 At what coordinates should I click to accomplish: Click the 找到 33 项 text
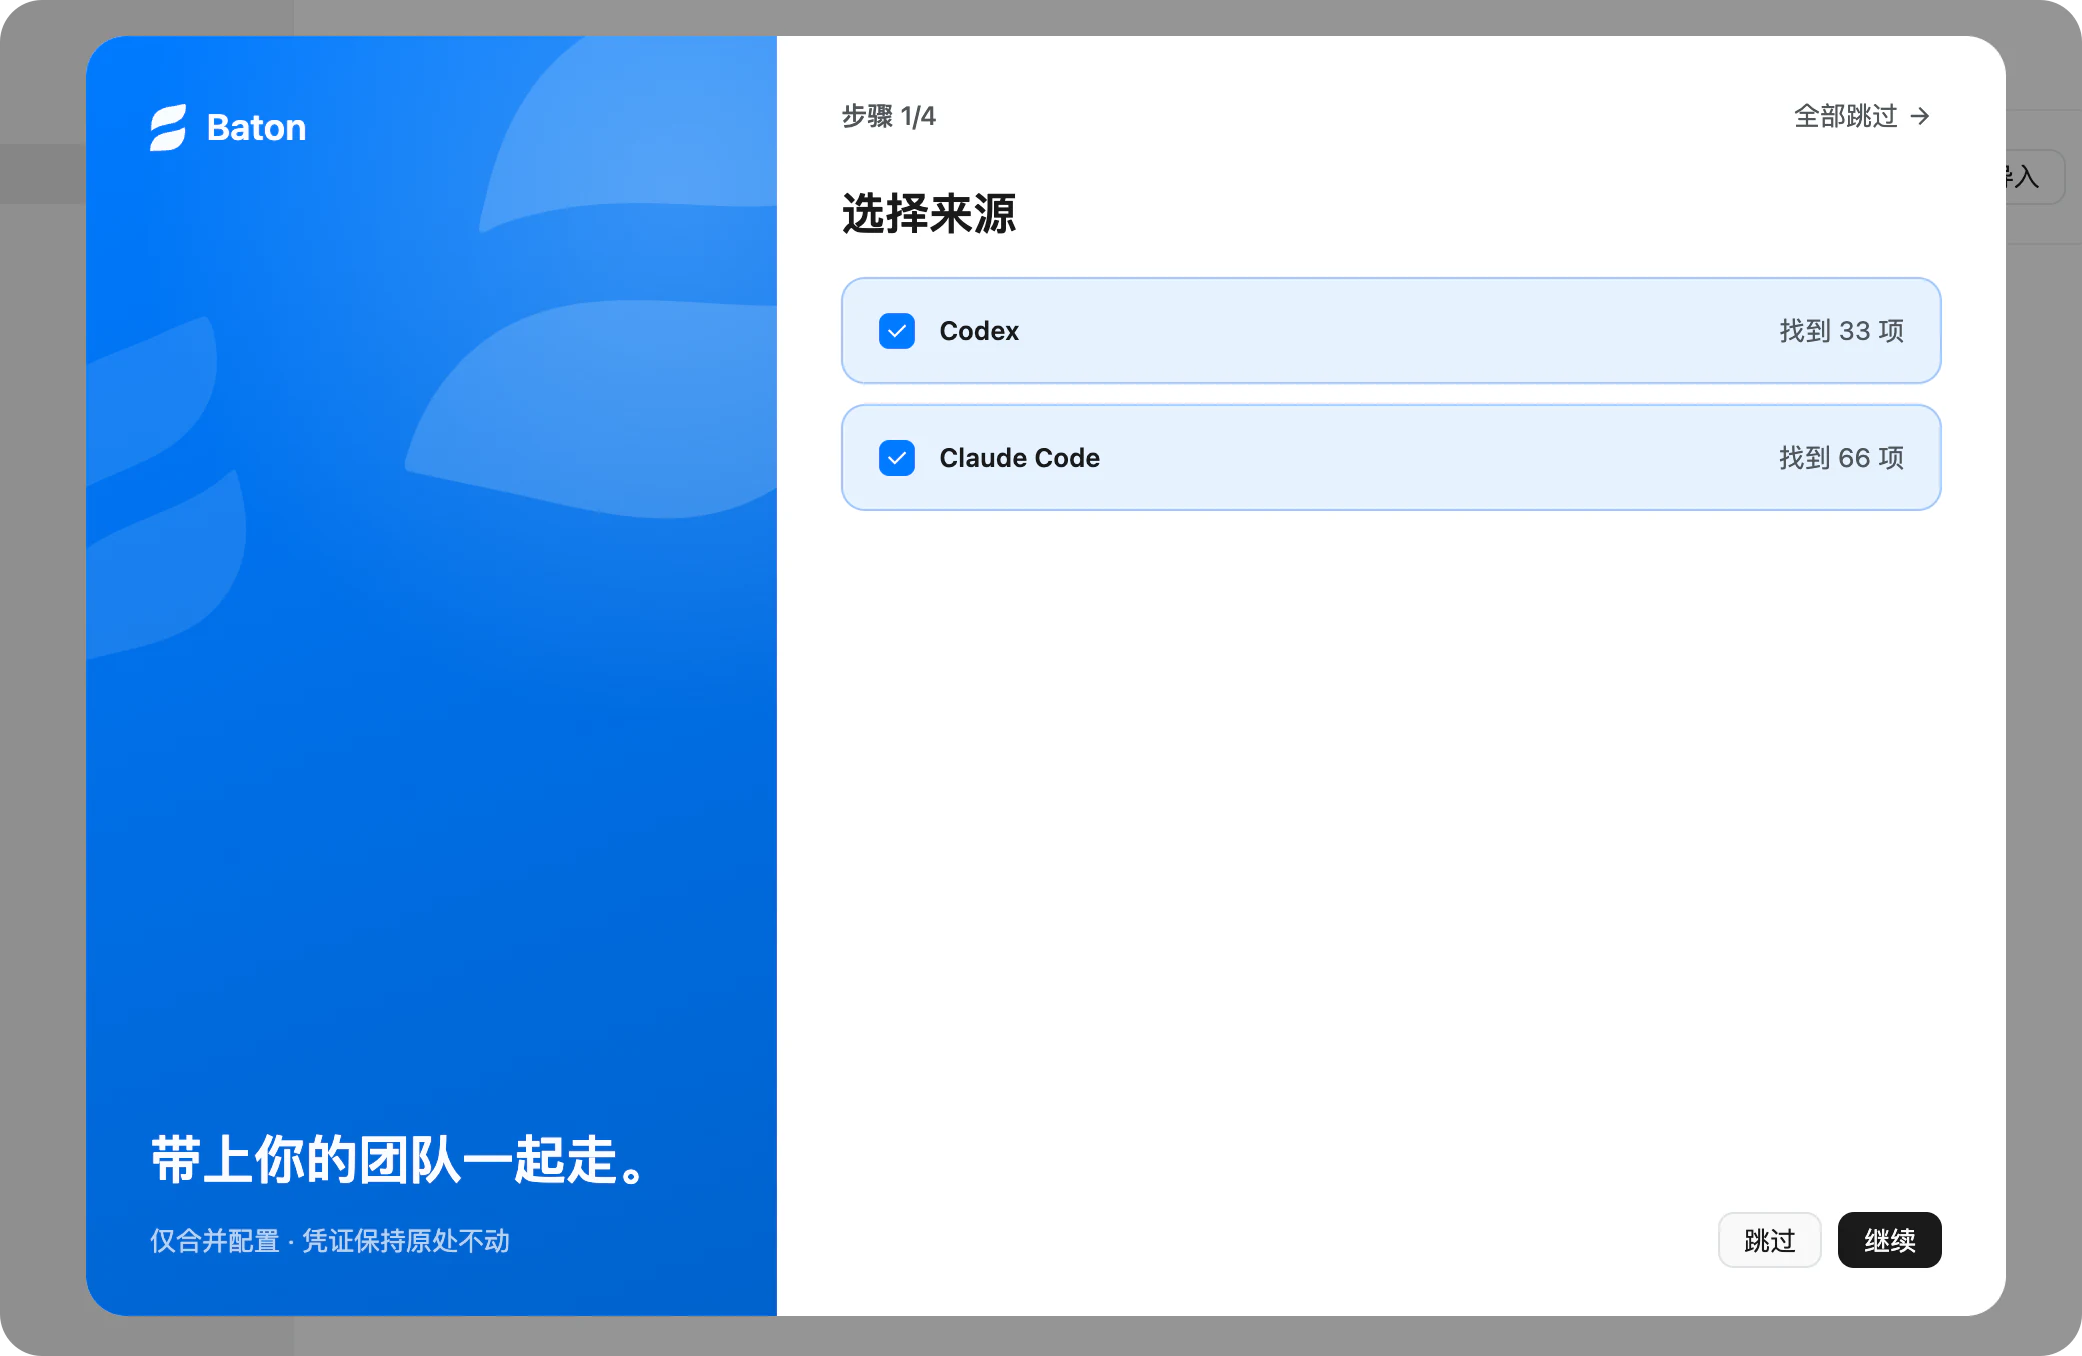pyautogui.click(x=1841, y=331)
